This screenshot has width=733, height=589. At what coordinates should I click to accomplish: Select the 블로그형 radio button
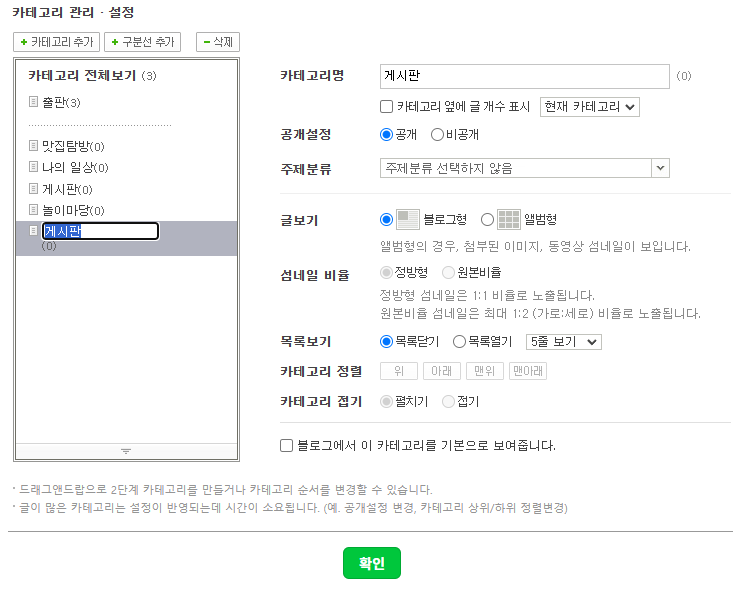386,220
